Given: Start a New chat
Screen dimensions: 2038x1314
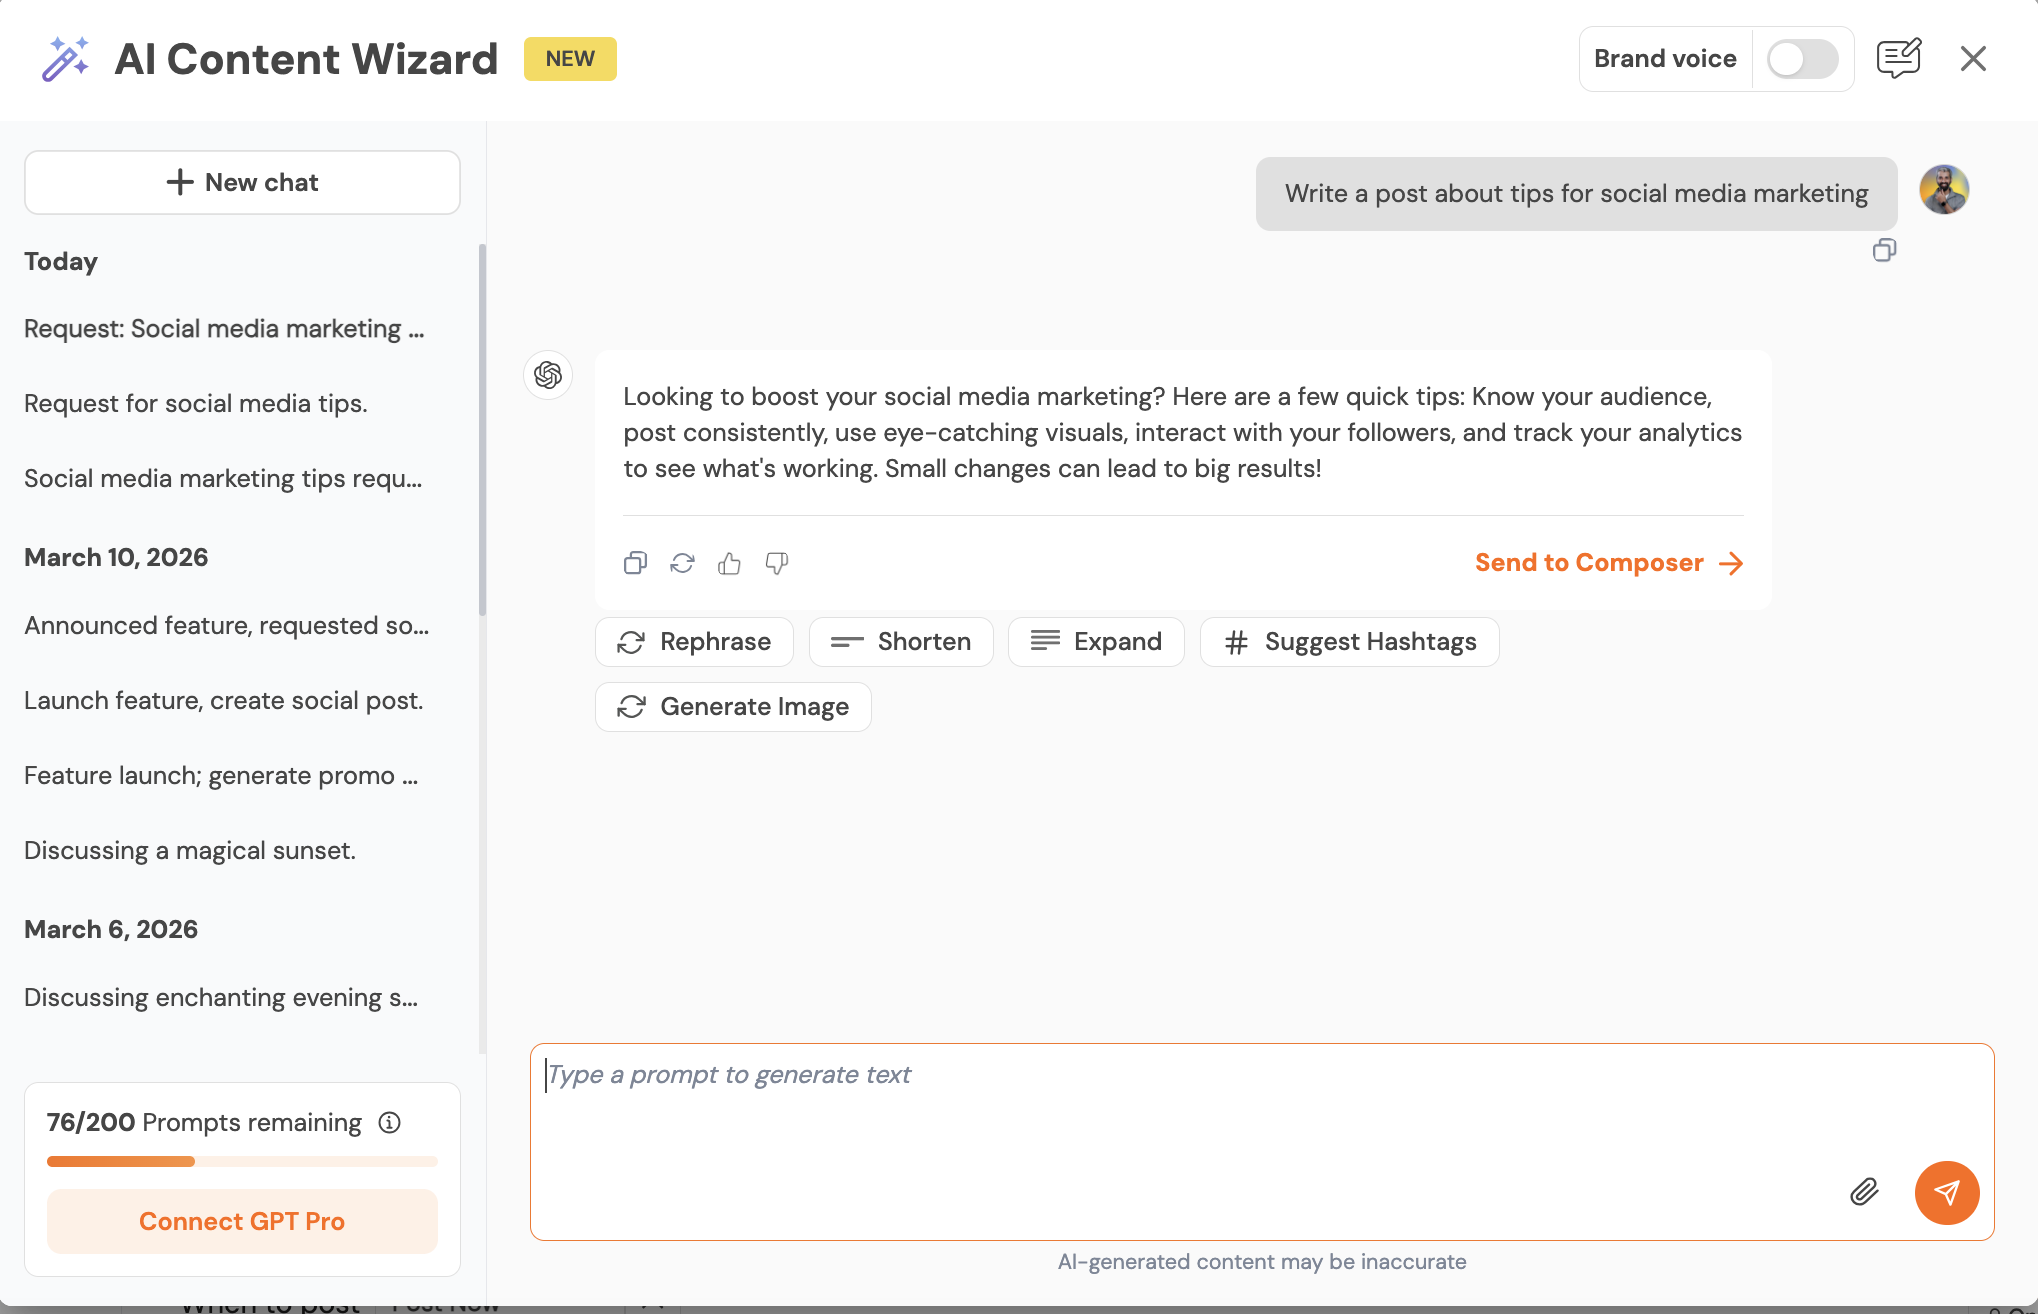Looking at the screenshot, I should pos(242,182).
